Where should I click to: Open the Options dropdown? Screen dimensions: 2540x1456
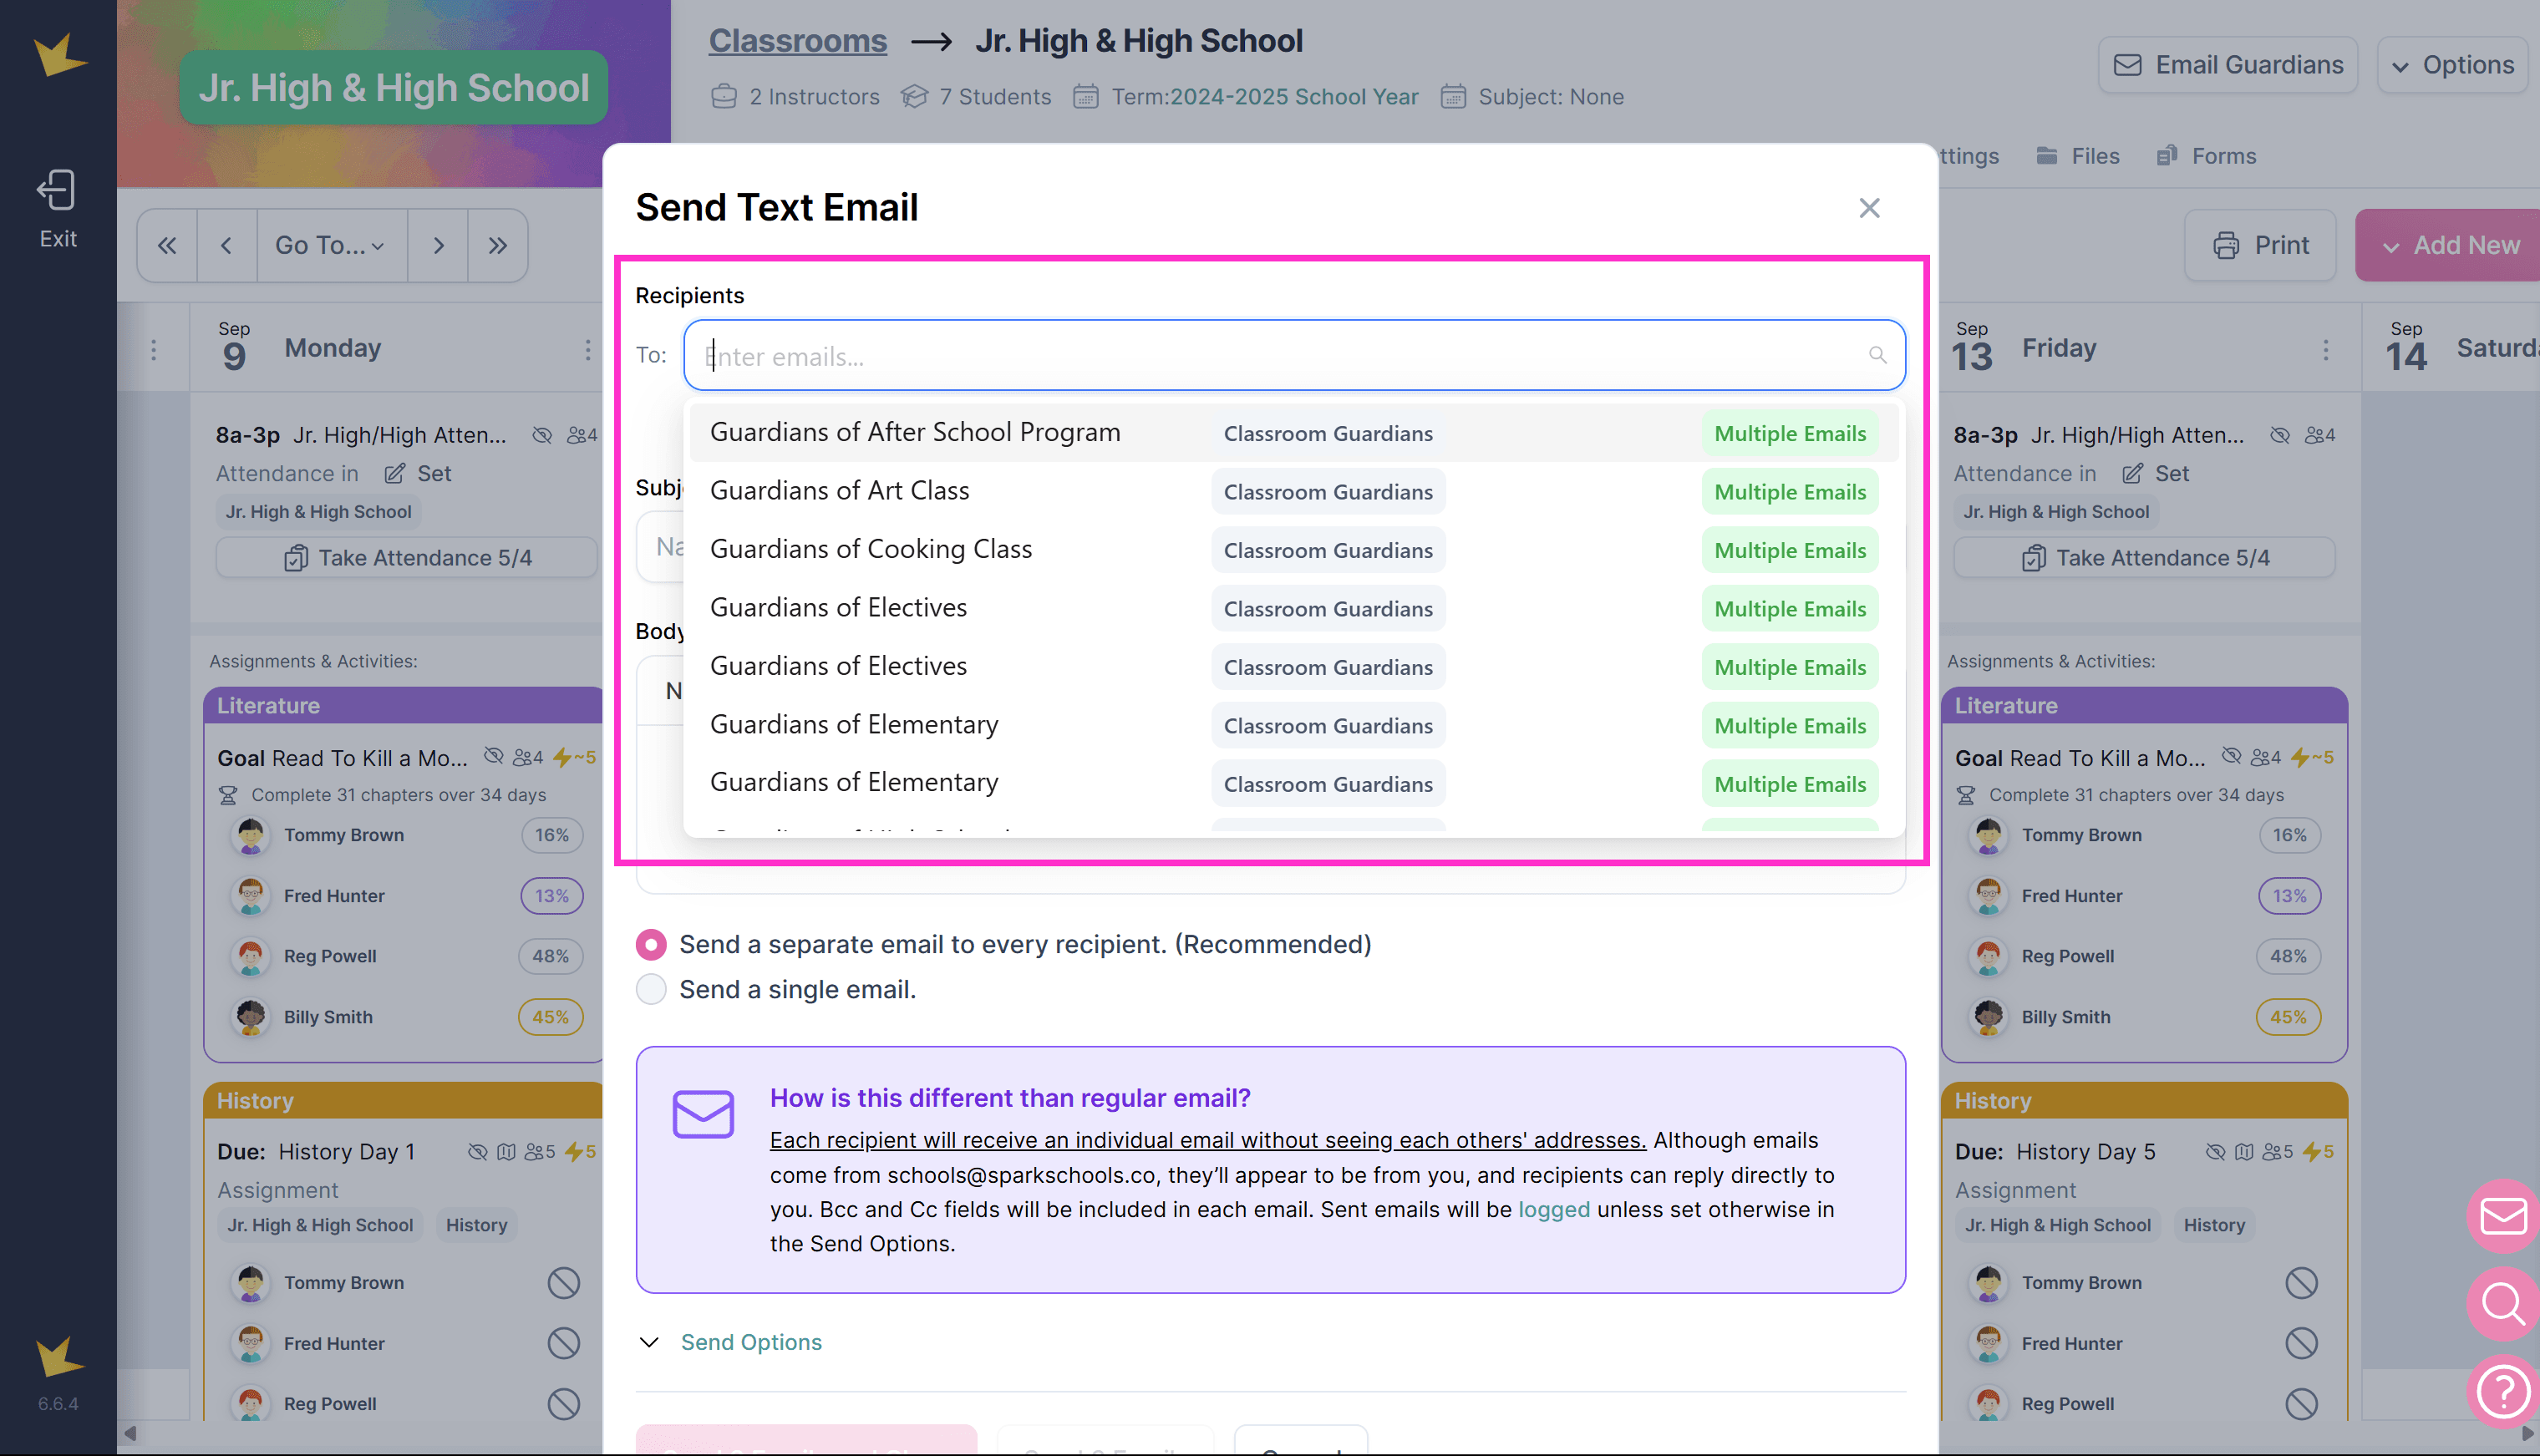coord(2452,66)
